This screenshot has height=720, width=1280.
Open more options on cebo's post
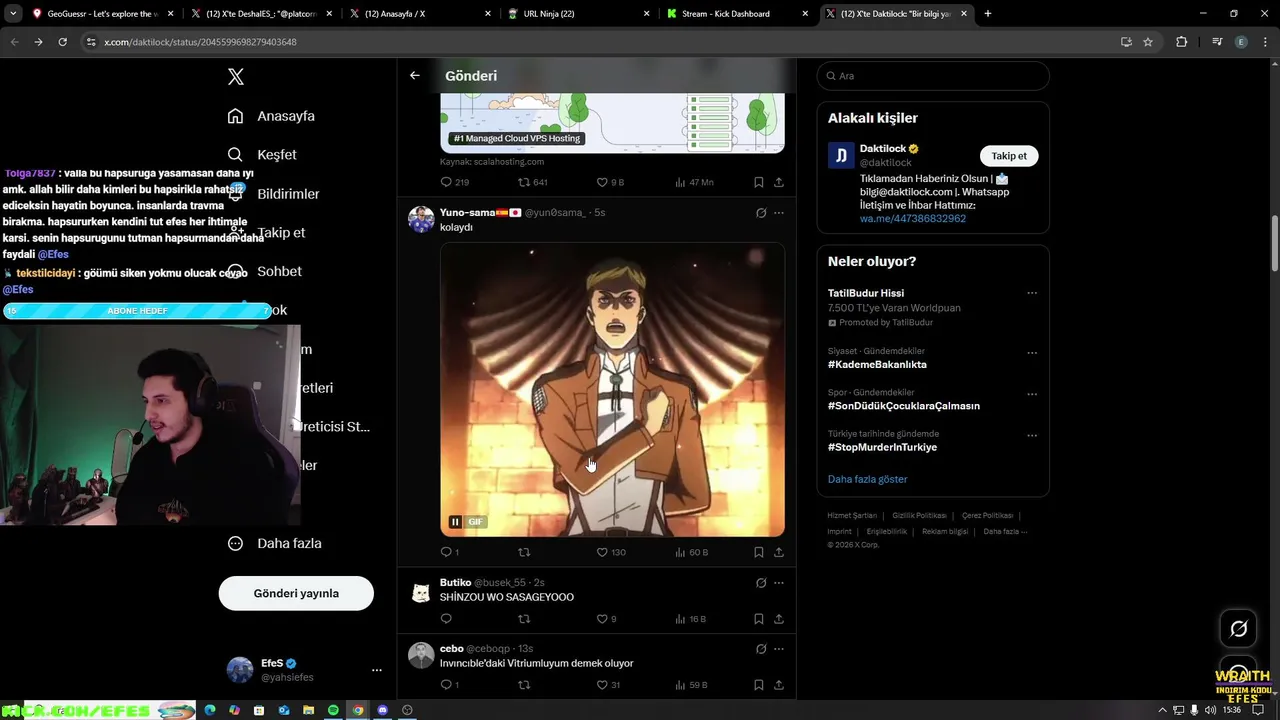pos(779,649)
